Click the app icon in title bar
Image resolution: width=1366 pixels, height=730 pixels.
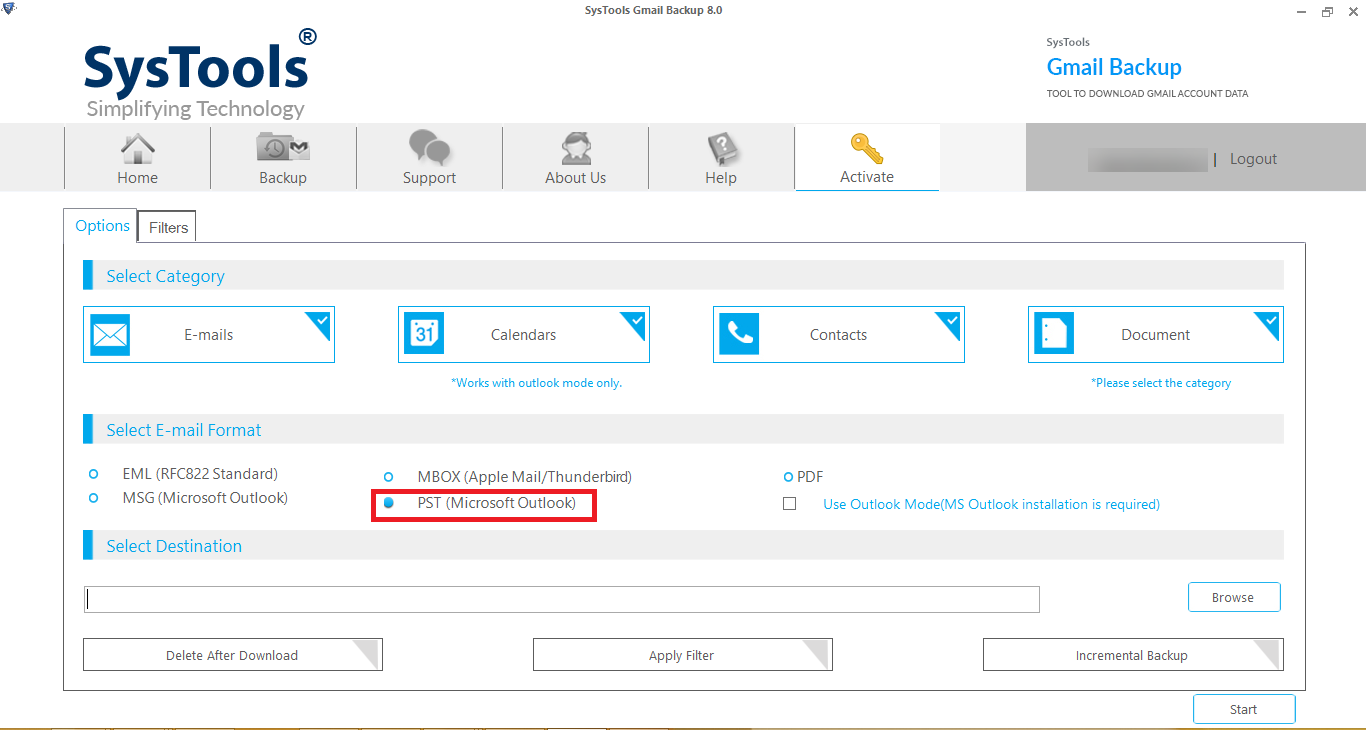[10, 10]
